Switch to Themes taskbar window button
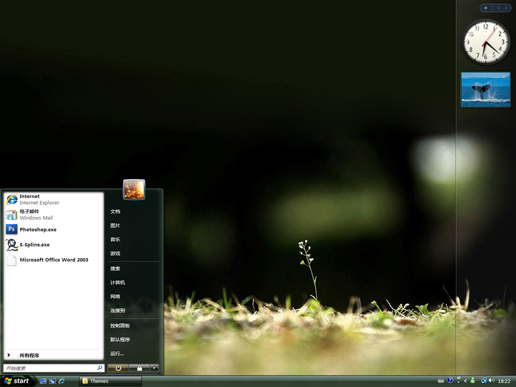 (110, 381)
